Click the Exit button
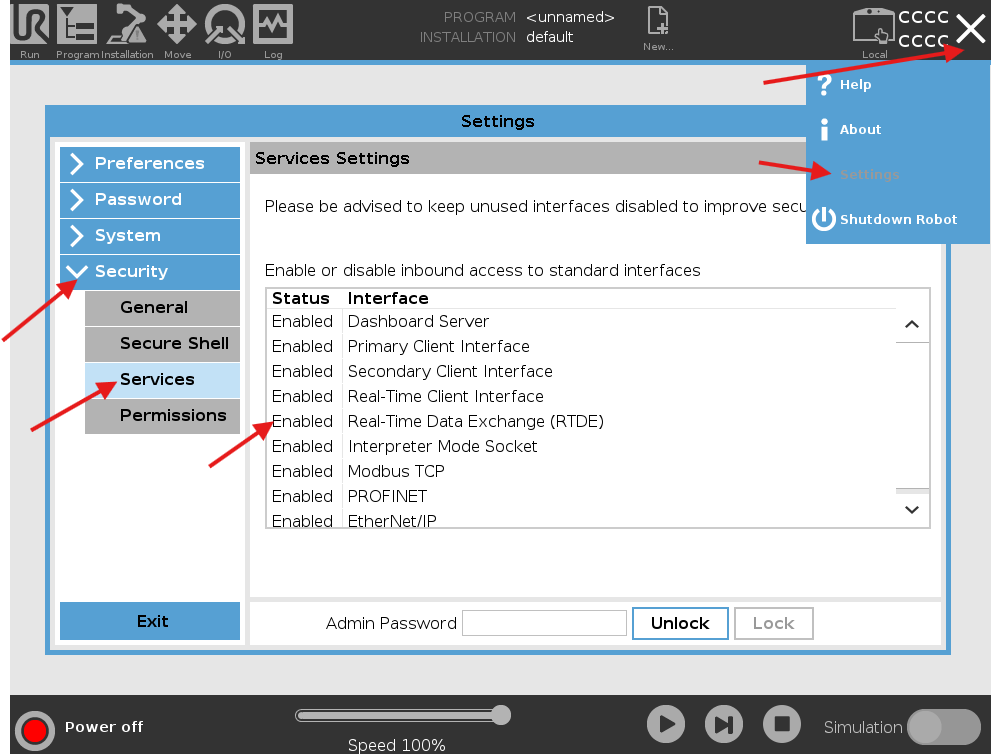991x754 pixels. click(x=150, y=621)
